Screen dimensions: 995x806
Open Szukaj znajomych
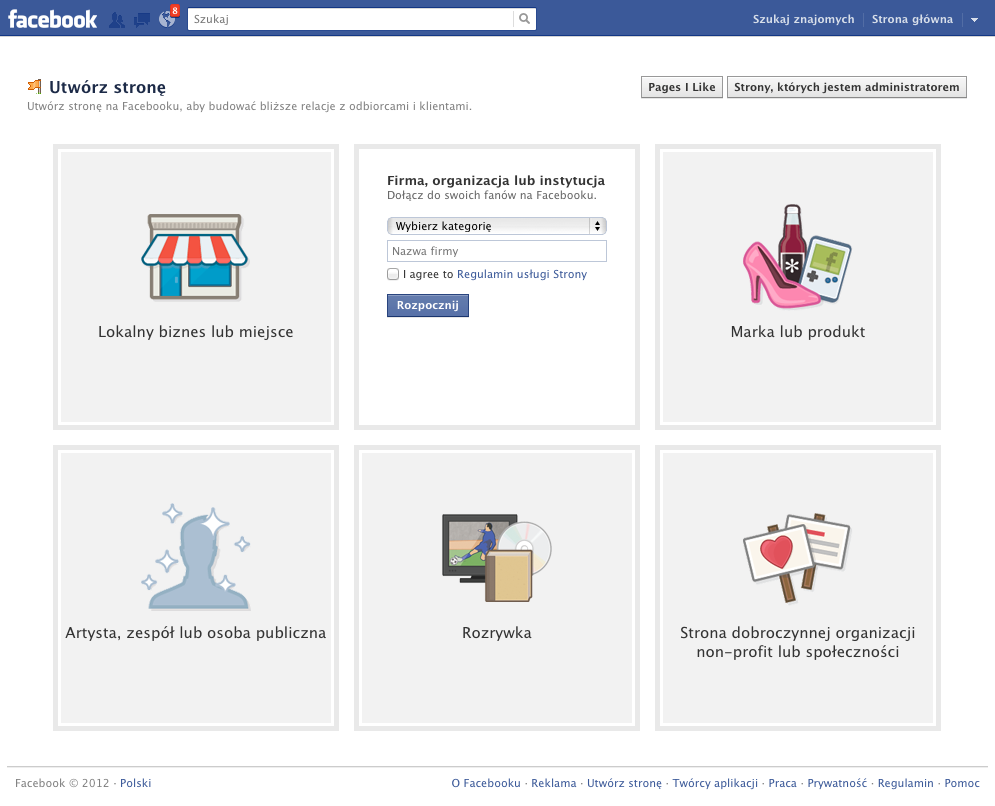[x=803, y=19]
